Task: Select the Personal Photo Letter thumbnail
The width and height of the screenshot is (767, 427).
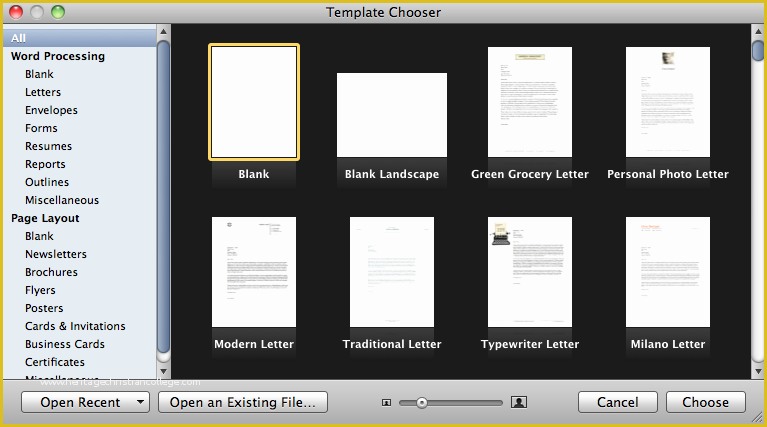Action: [668, 102]
